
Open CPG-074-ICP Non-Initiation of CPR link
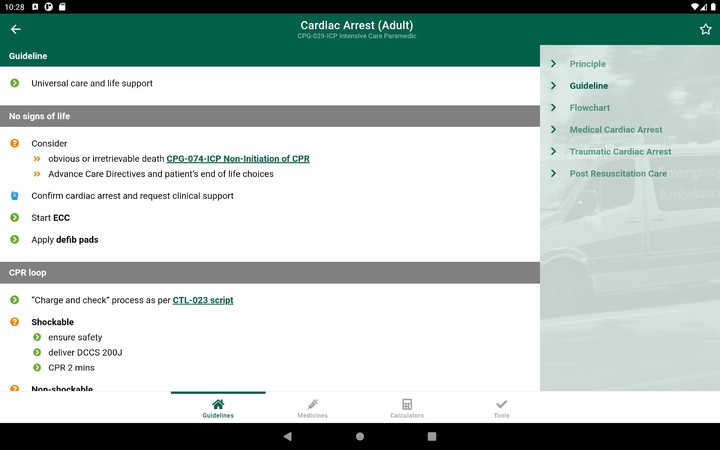(238, 158)
